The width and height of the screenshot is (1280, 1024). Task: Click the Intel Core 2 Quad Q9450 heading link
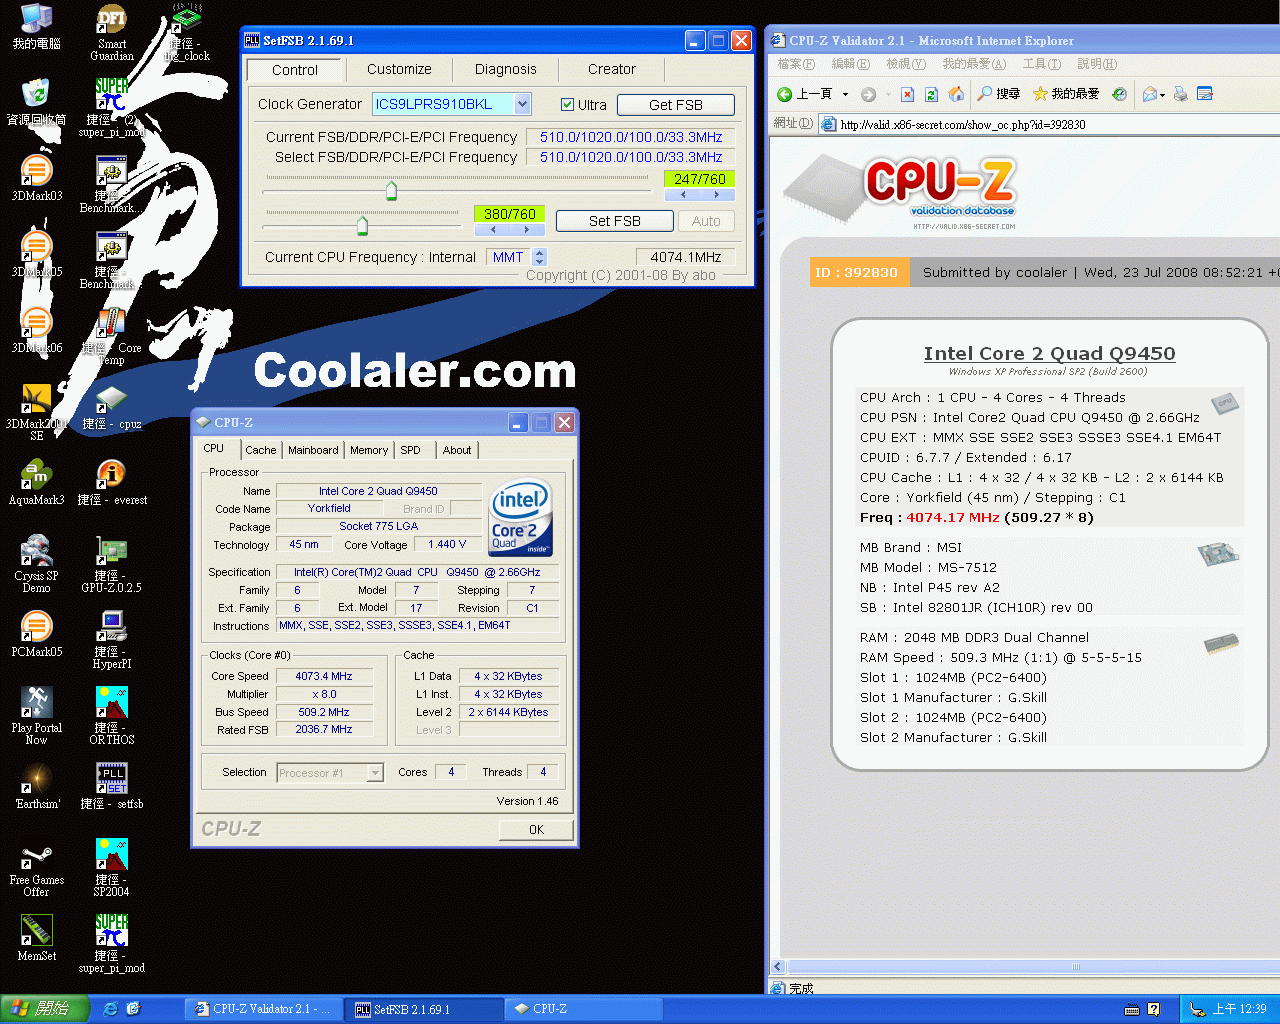point(1049,353)
